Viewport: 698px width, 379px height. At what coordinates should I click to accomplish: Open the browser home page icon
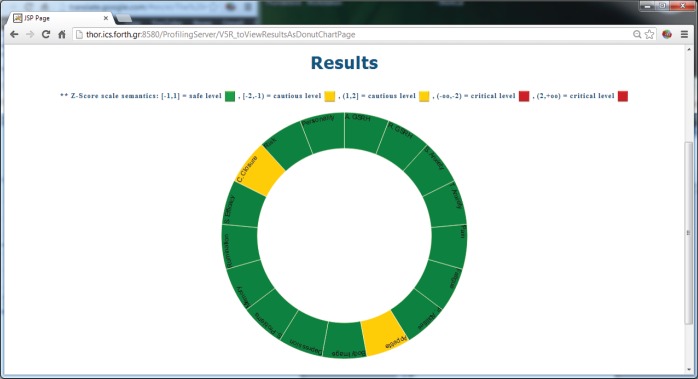[x=62, y=34]
